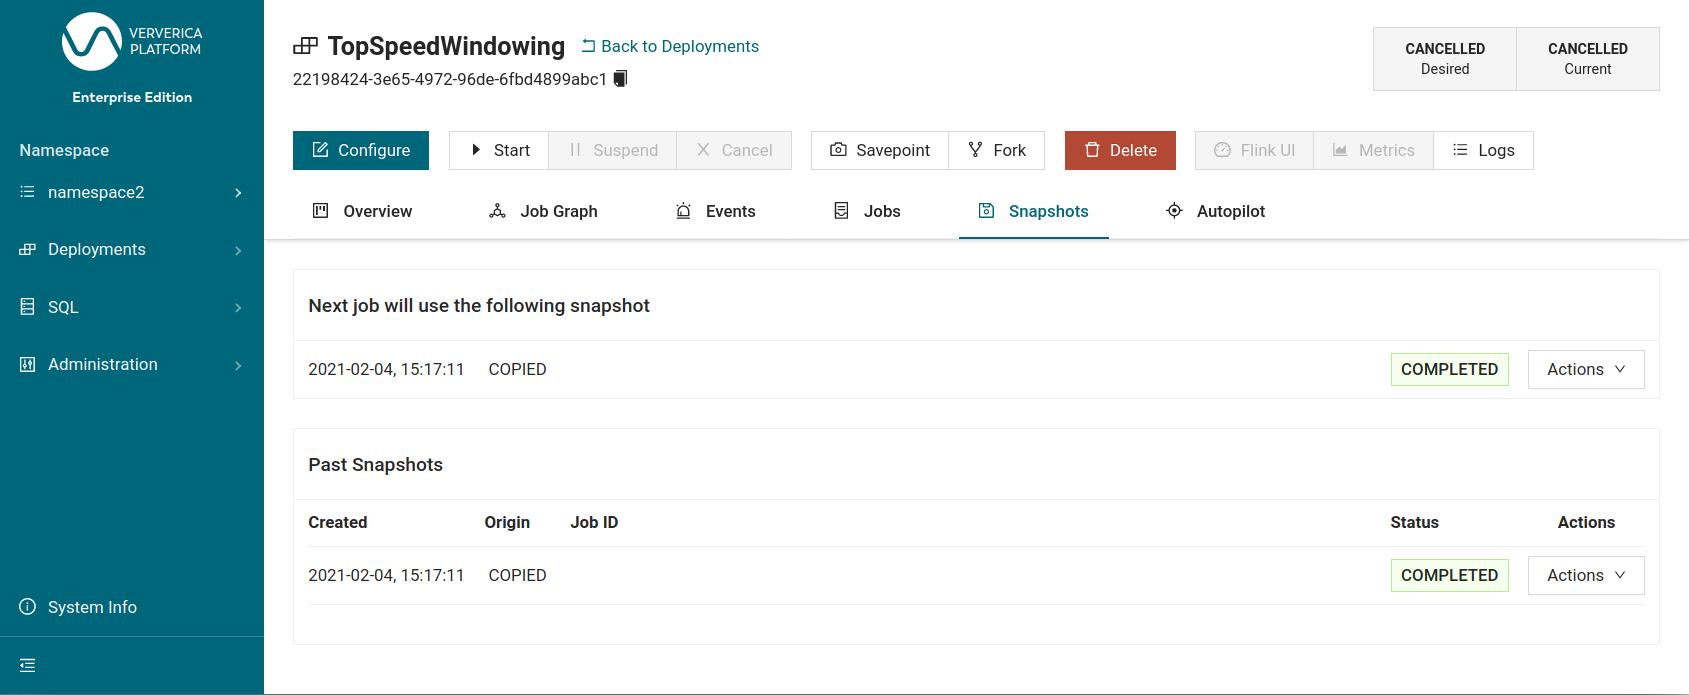
Task: Click COPIED origin in Past Snapshots row
Action: (517, 575)
